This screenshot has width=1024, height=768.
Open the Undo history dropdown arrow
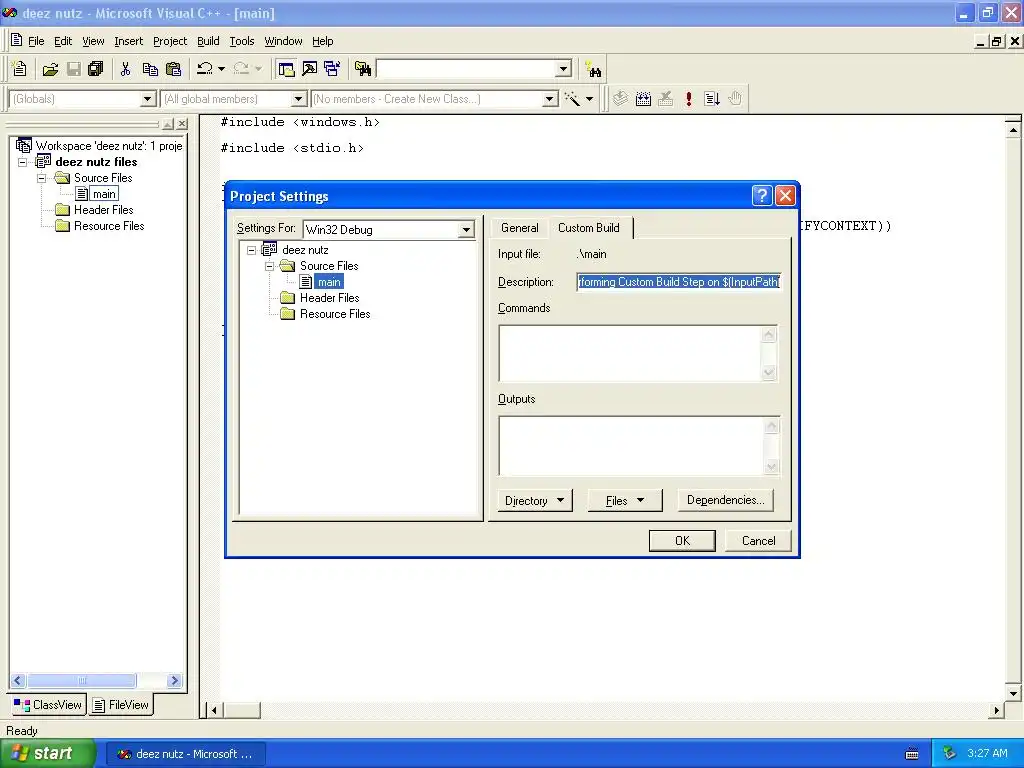click(221, 69)
